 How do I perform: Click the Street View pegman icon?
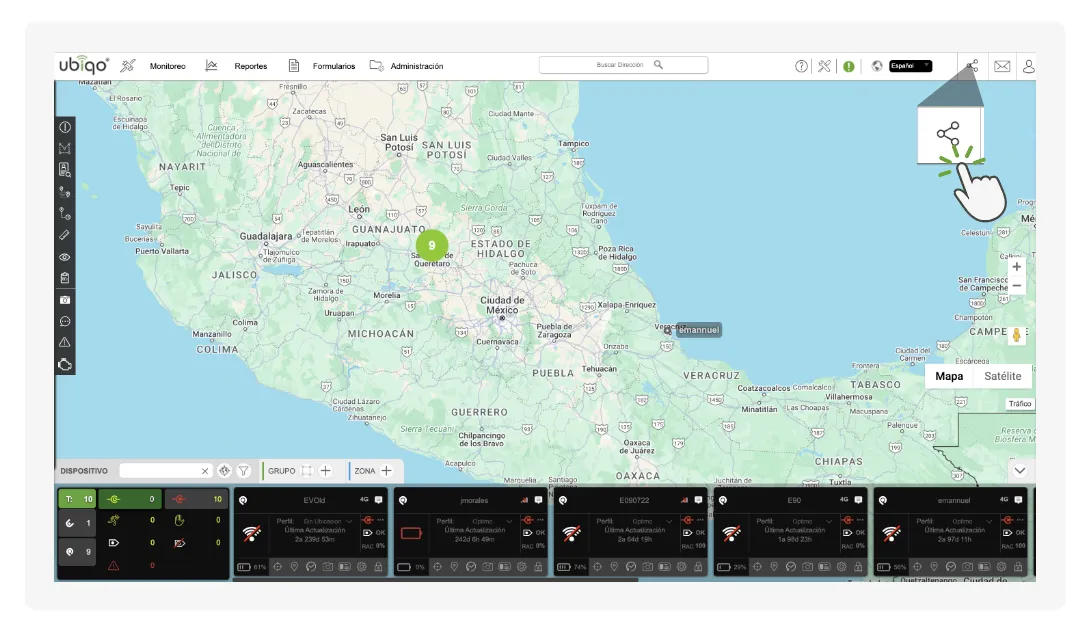tap(1016, 334)
